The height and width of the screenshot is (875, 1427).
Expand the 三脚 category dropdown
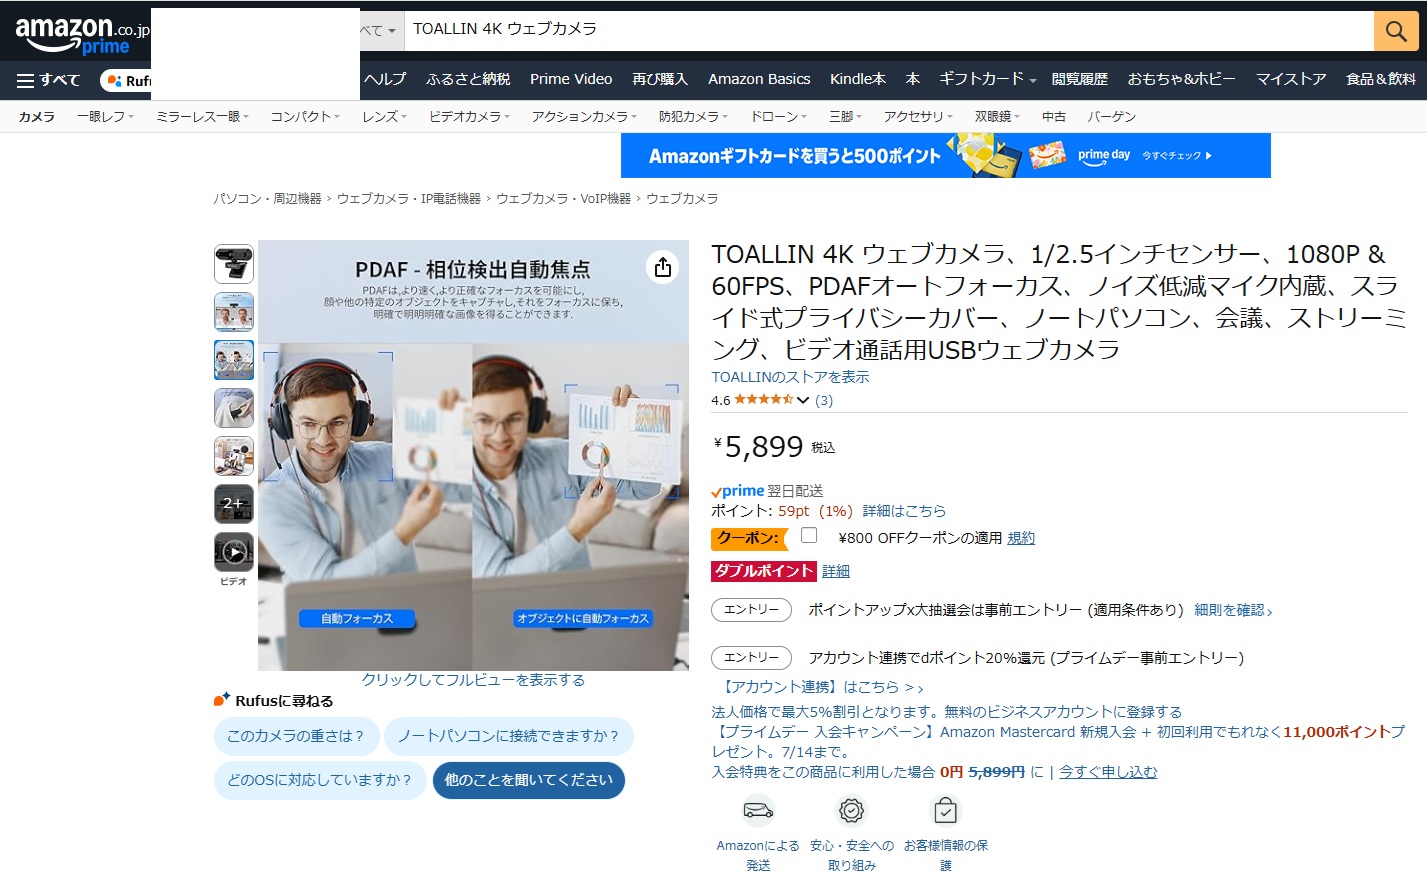pyautogui.click(x=845, y=116)
